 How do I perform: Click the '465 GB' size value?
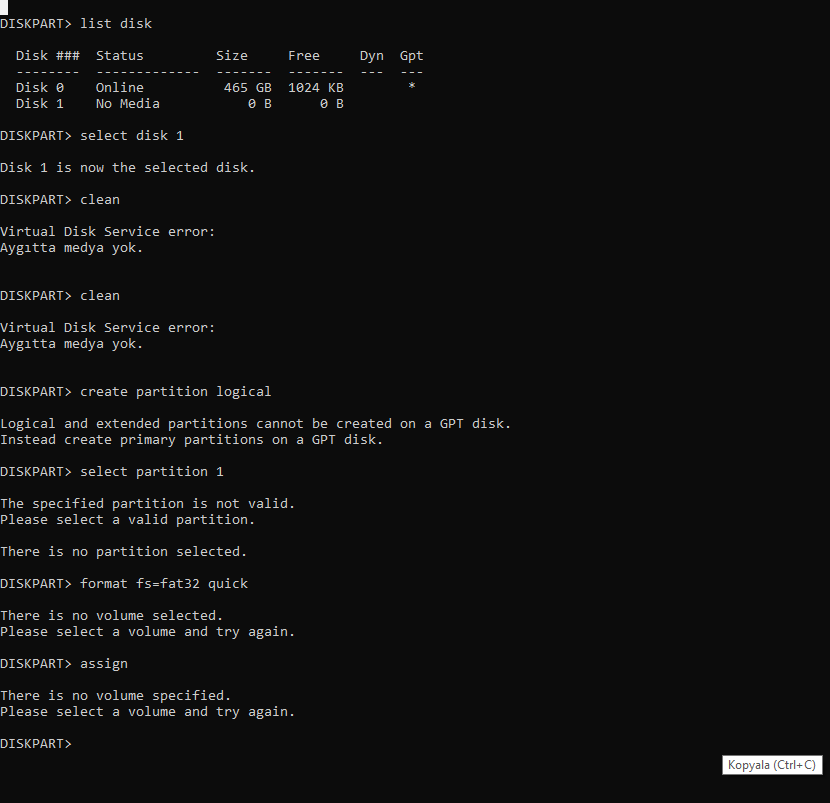[248, 87]
